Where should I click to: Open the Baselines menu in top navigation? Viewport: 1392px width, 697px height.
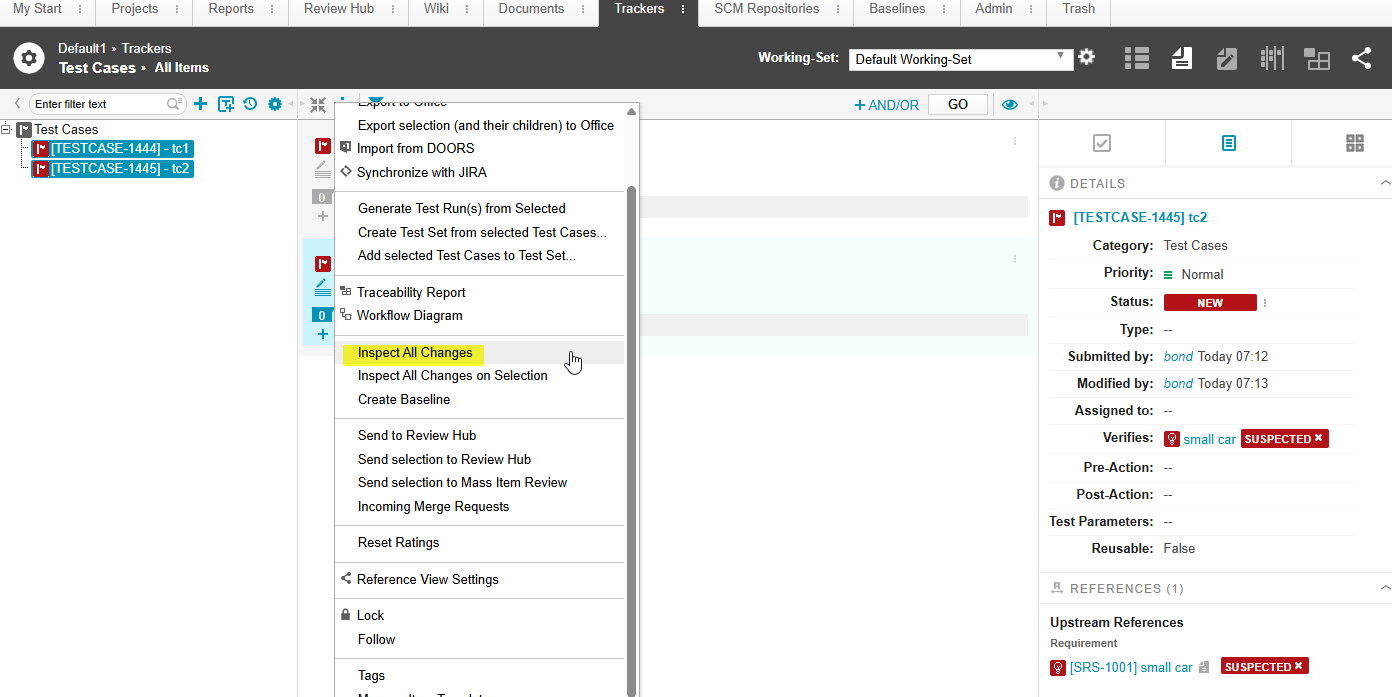click(x=898, y=8)
